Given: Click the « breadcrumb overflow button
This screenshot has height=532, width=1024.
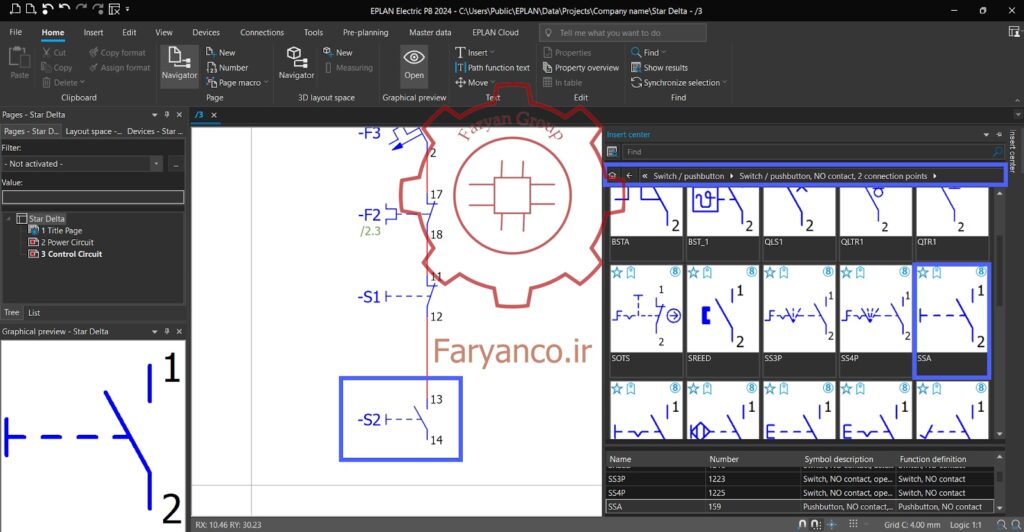Looking at the screenshot, I should [x=645, y=176].
